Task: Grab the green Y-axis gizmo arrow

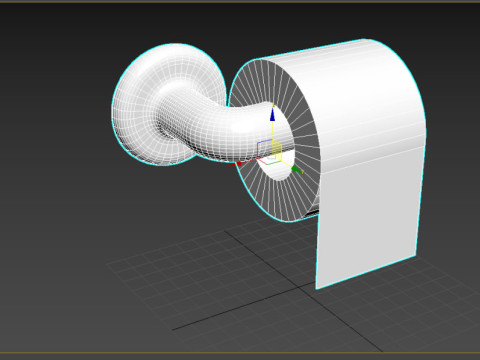Action: pyautogui.click(x=296, y=169)
